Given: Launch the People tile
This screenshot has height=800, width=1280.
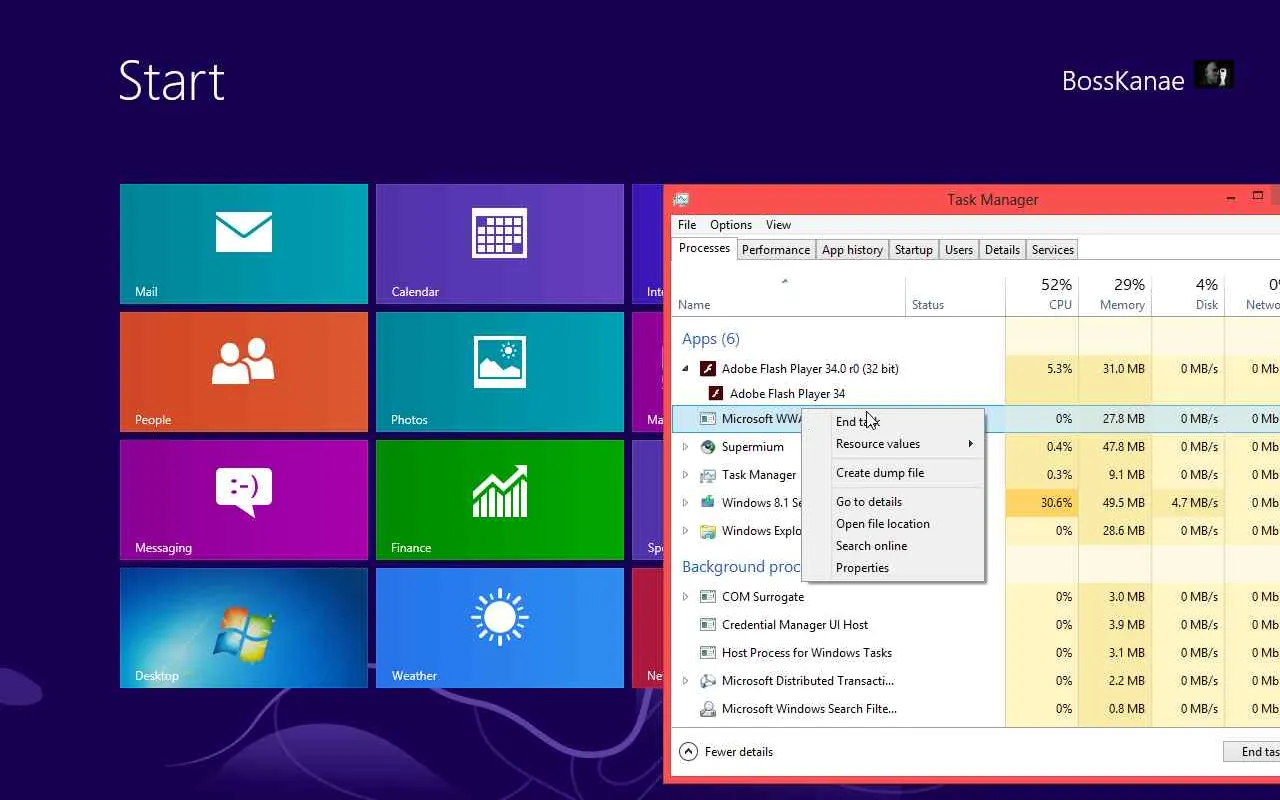Looking at the screenshot, I should pyautogui.click(x=244, y=372).
